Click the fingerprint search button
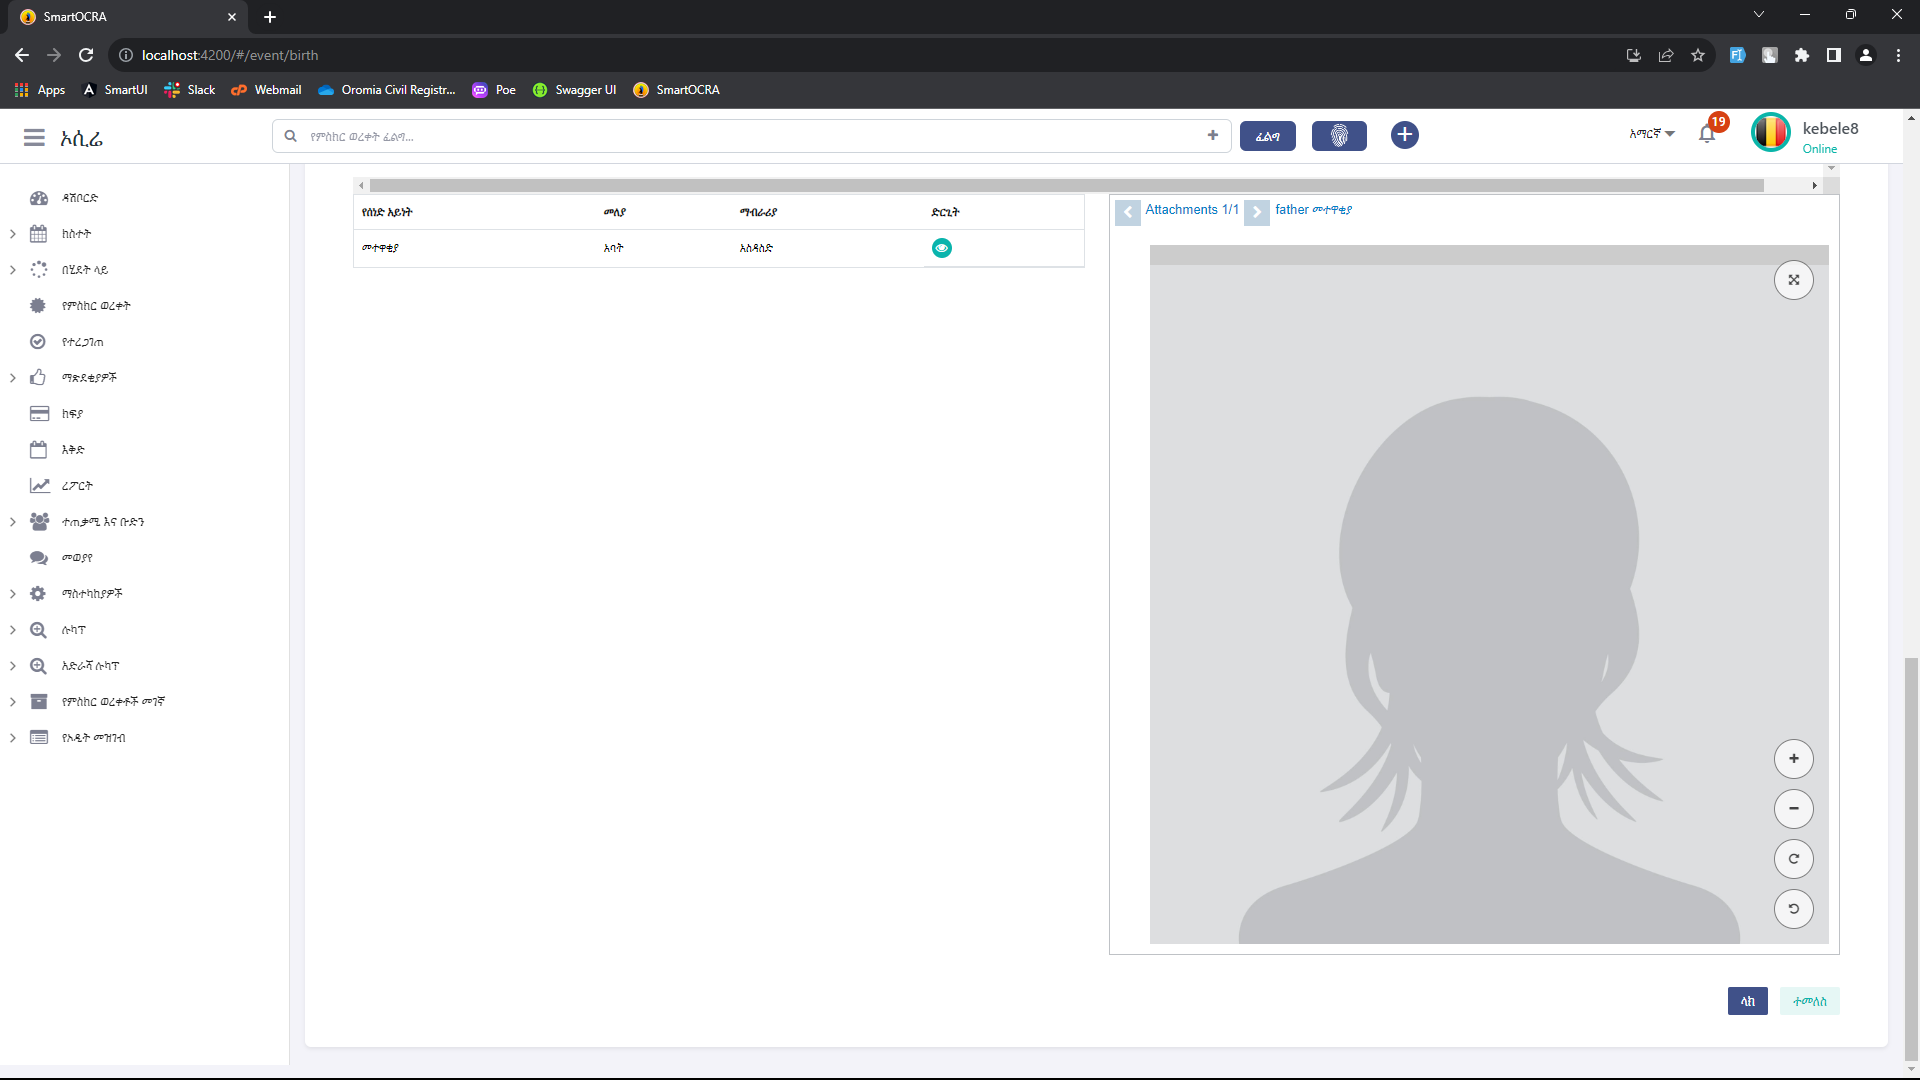 point(1339,136)
